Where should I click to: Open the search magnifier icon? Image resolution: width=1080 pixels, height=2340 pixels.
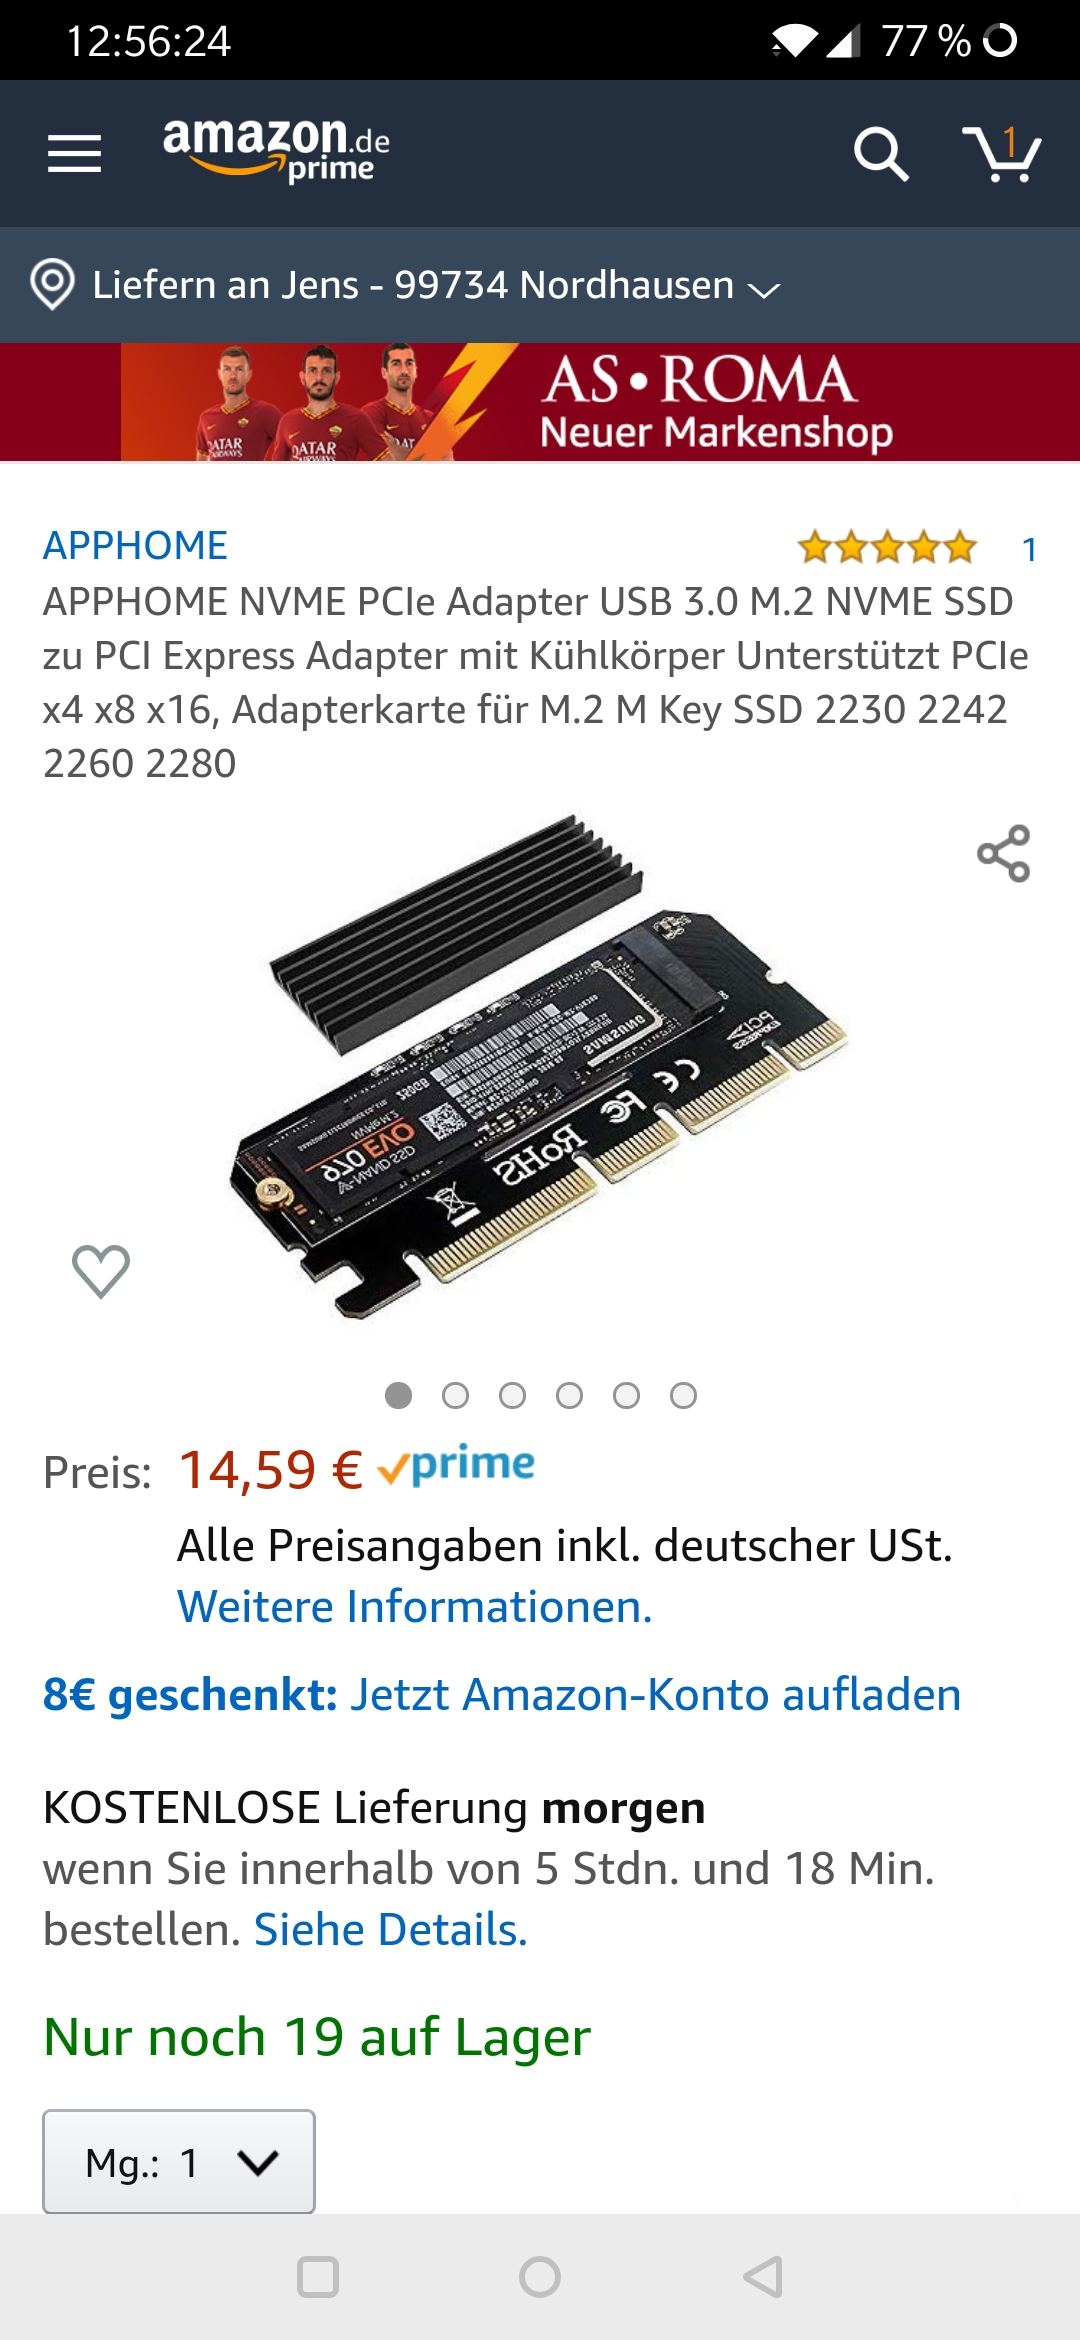881,154
